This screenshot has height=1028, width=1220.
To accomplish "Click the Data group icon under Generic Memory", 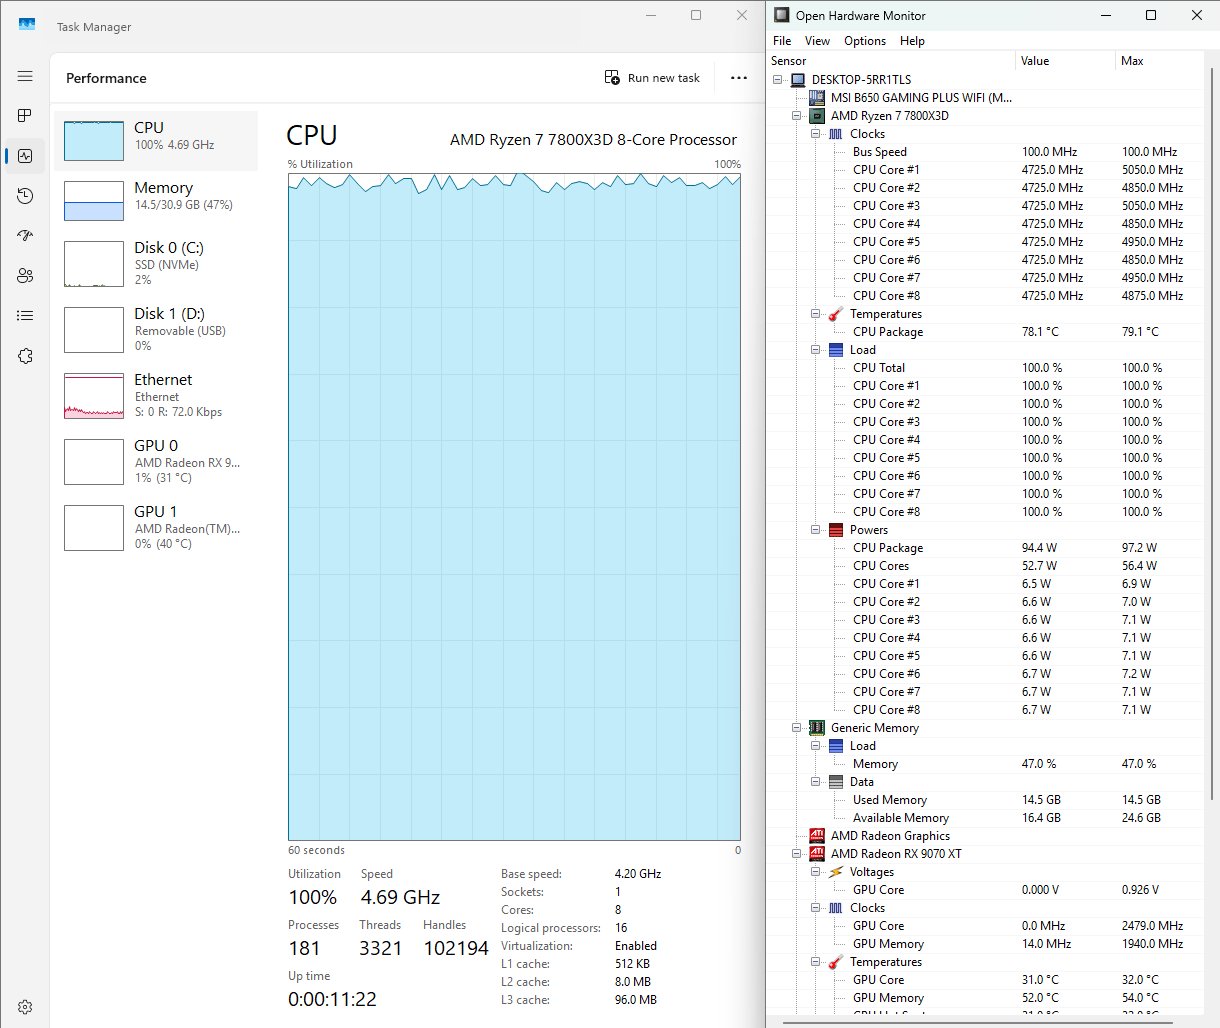I will [836, 782].
